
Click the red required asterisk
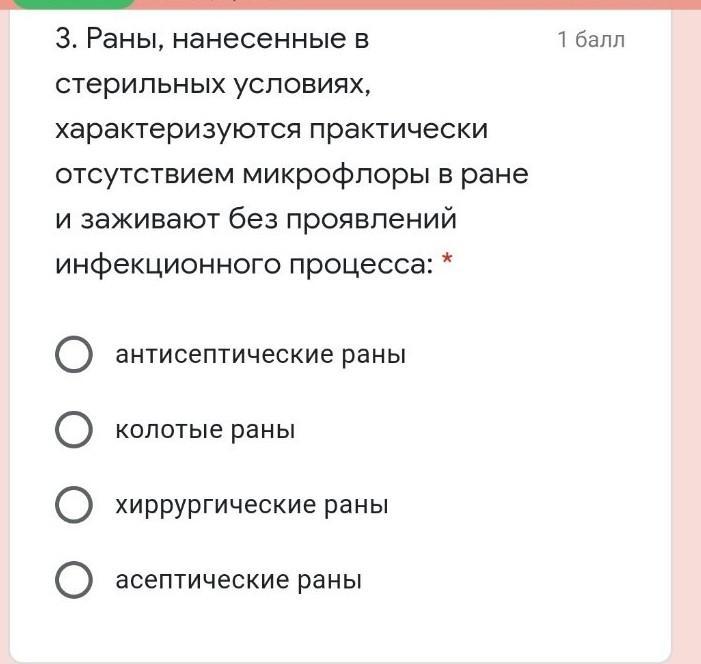(x=447, y=259)
